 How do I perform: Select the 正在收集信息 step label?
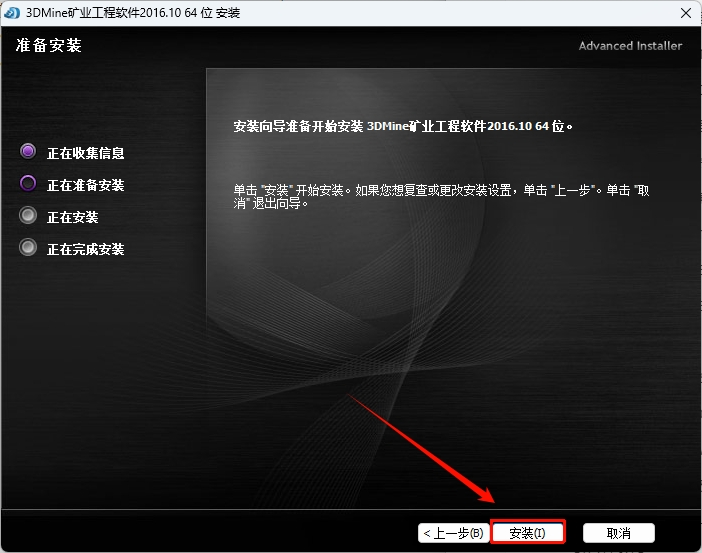pos(86,153)
